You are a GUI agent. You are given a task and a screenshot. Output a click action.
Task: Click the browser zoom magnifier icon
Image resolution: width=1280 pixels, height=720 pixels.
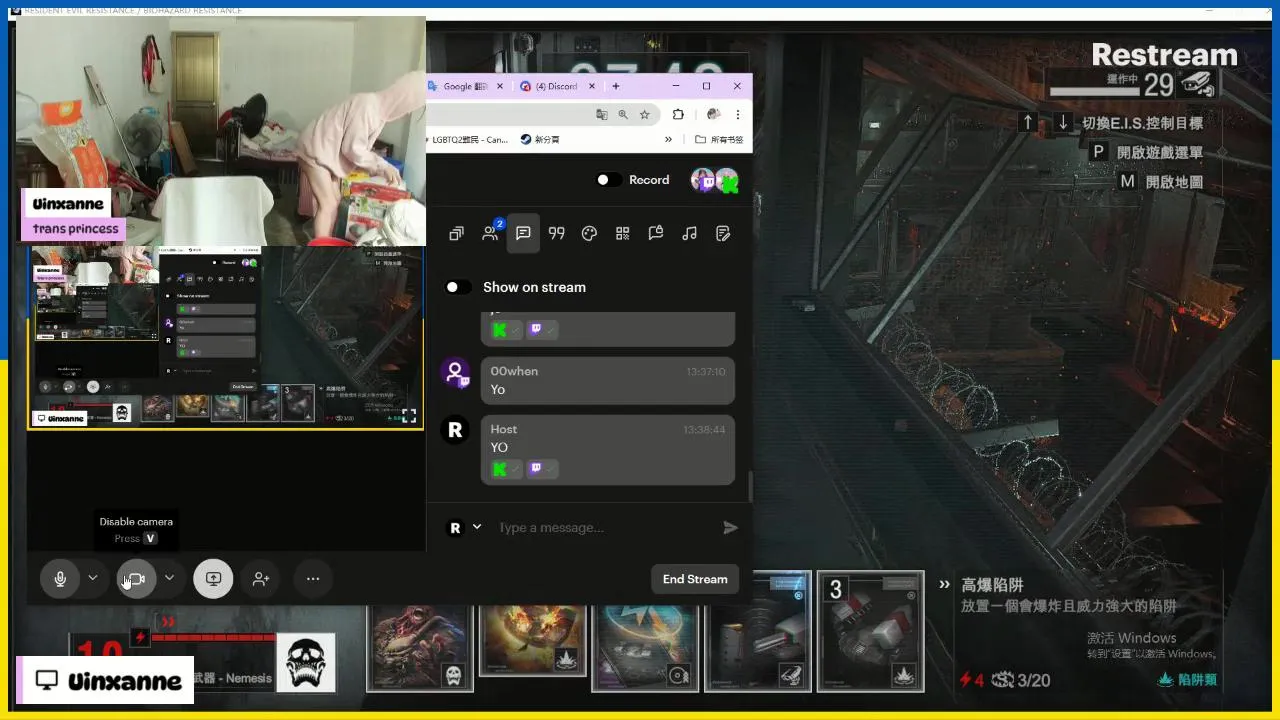coord(623,114)
